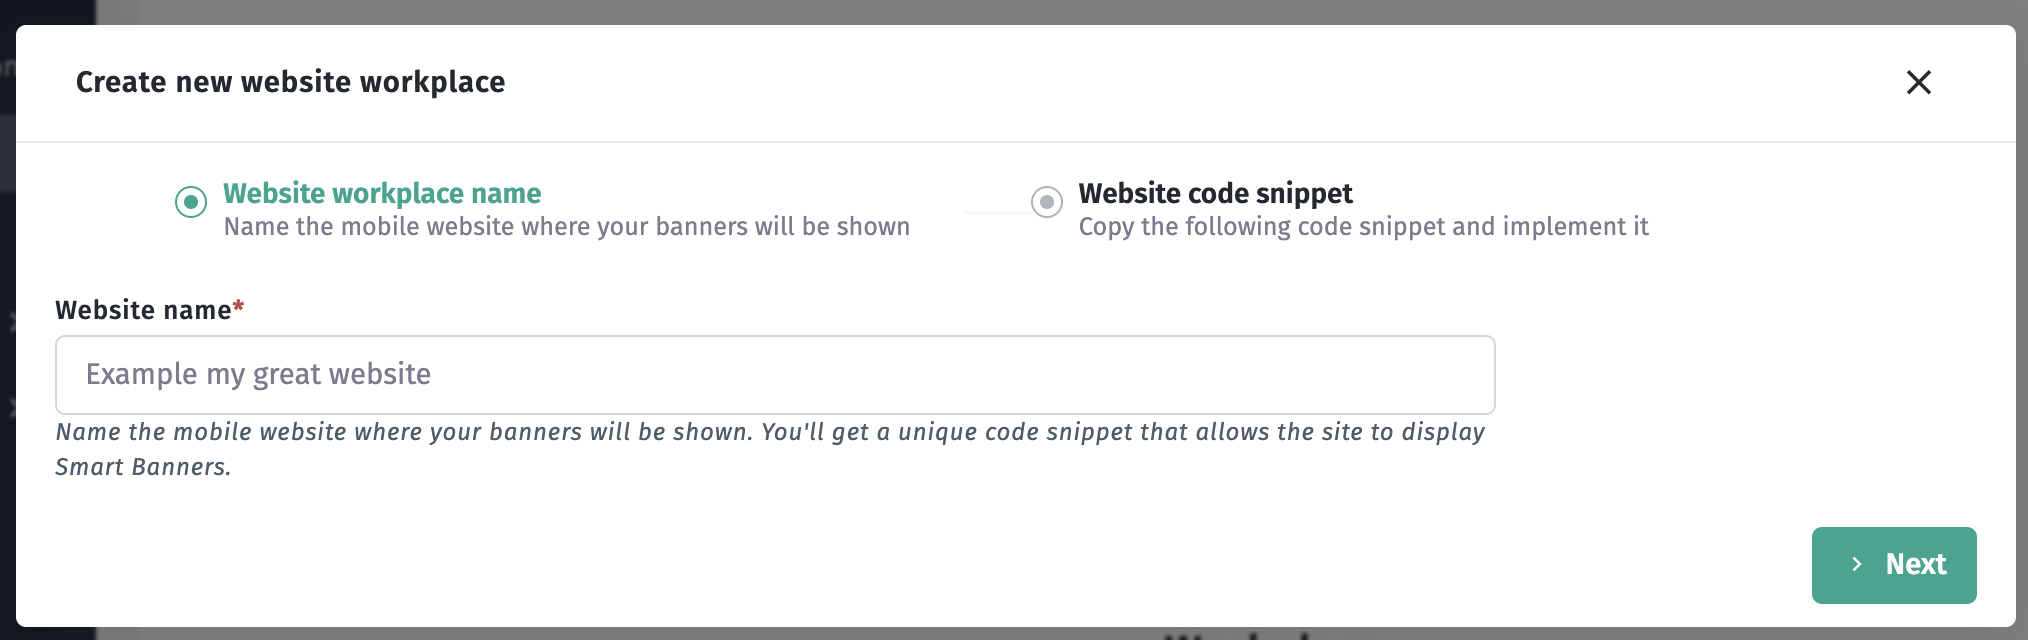Close the Create new website workplace dialog

point(1918,82)
